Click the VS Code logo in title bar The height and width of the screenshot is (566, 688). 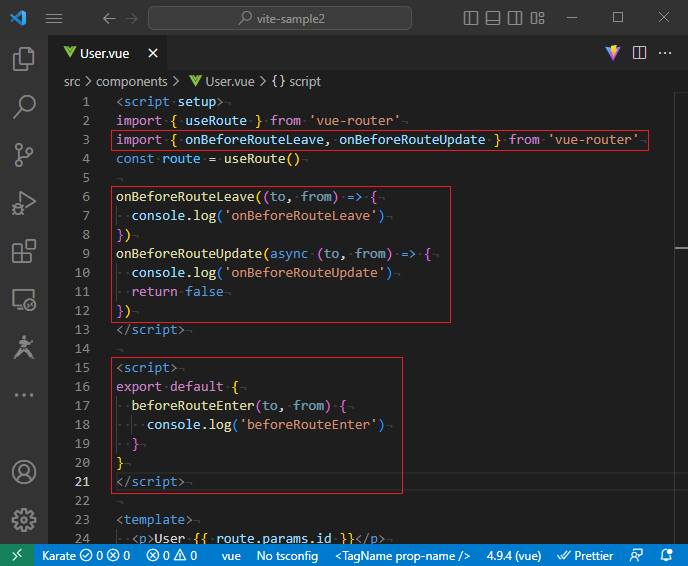18,18
